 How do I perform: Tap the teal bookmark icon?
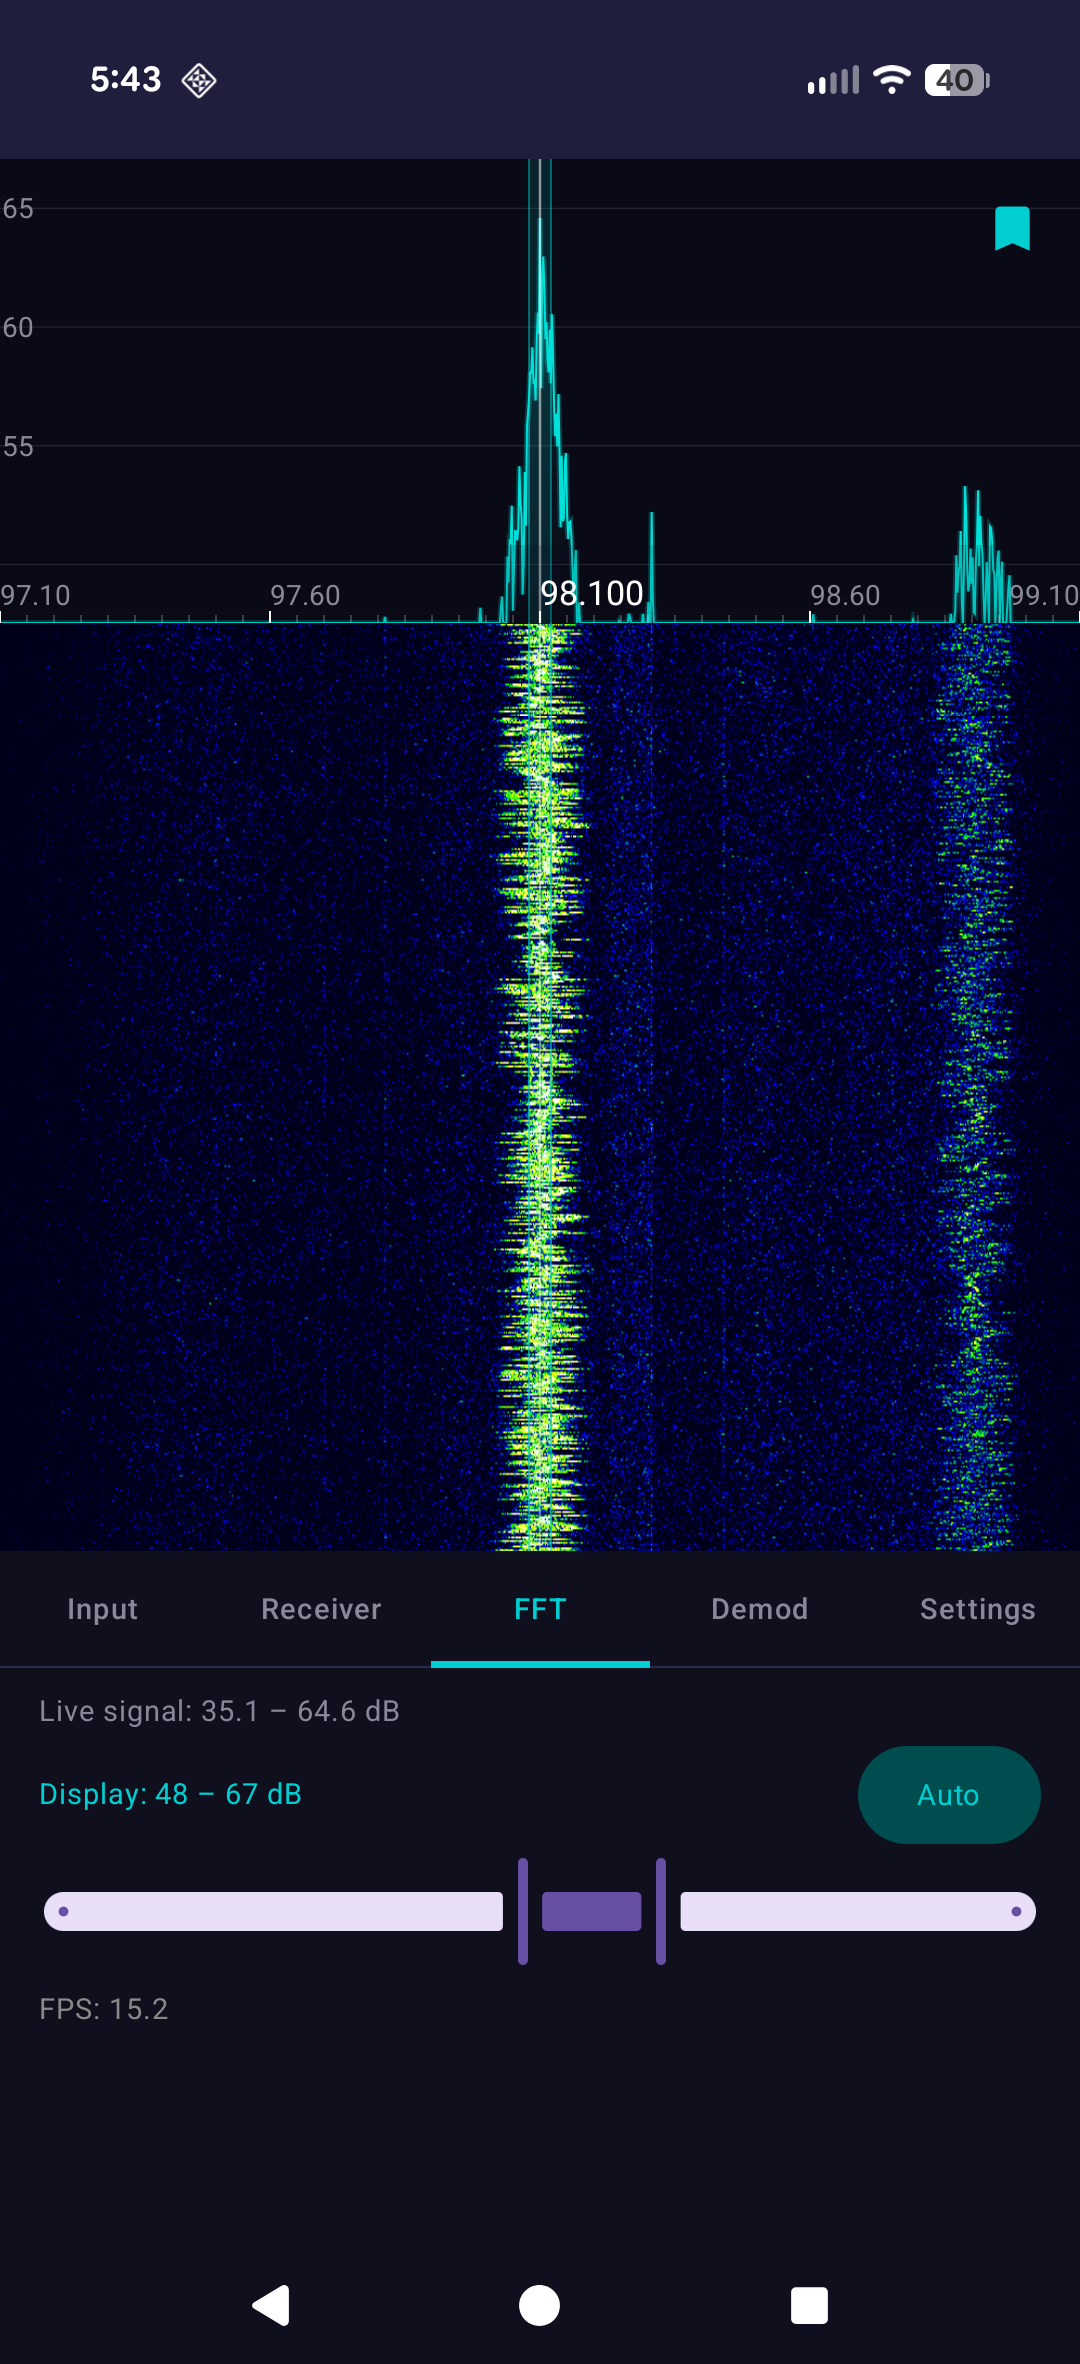pos(1012,228)
